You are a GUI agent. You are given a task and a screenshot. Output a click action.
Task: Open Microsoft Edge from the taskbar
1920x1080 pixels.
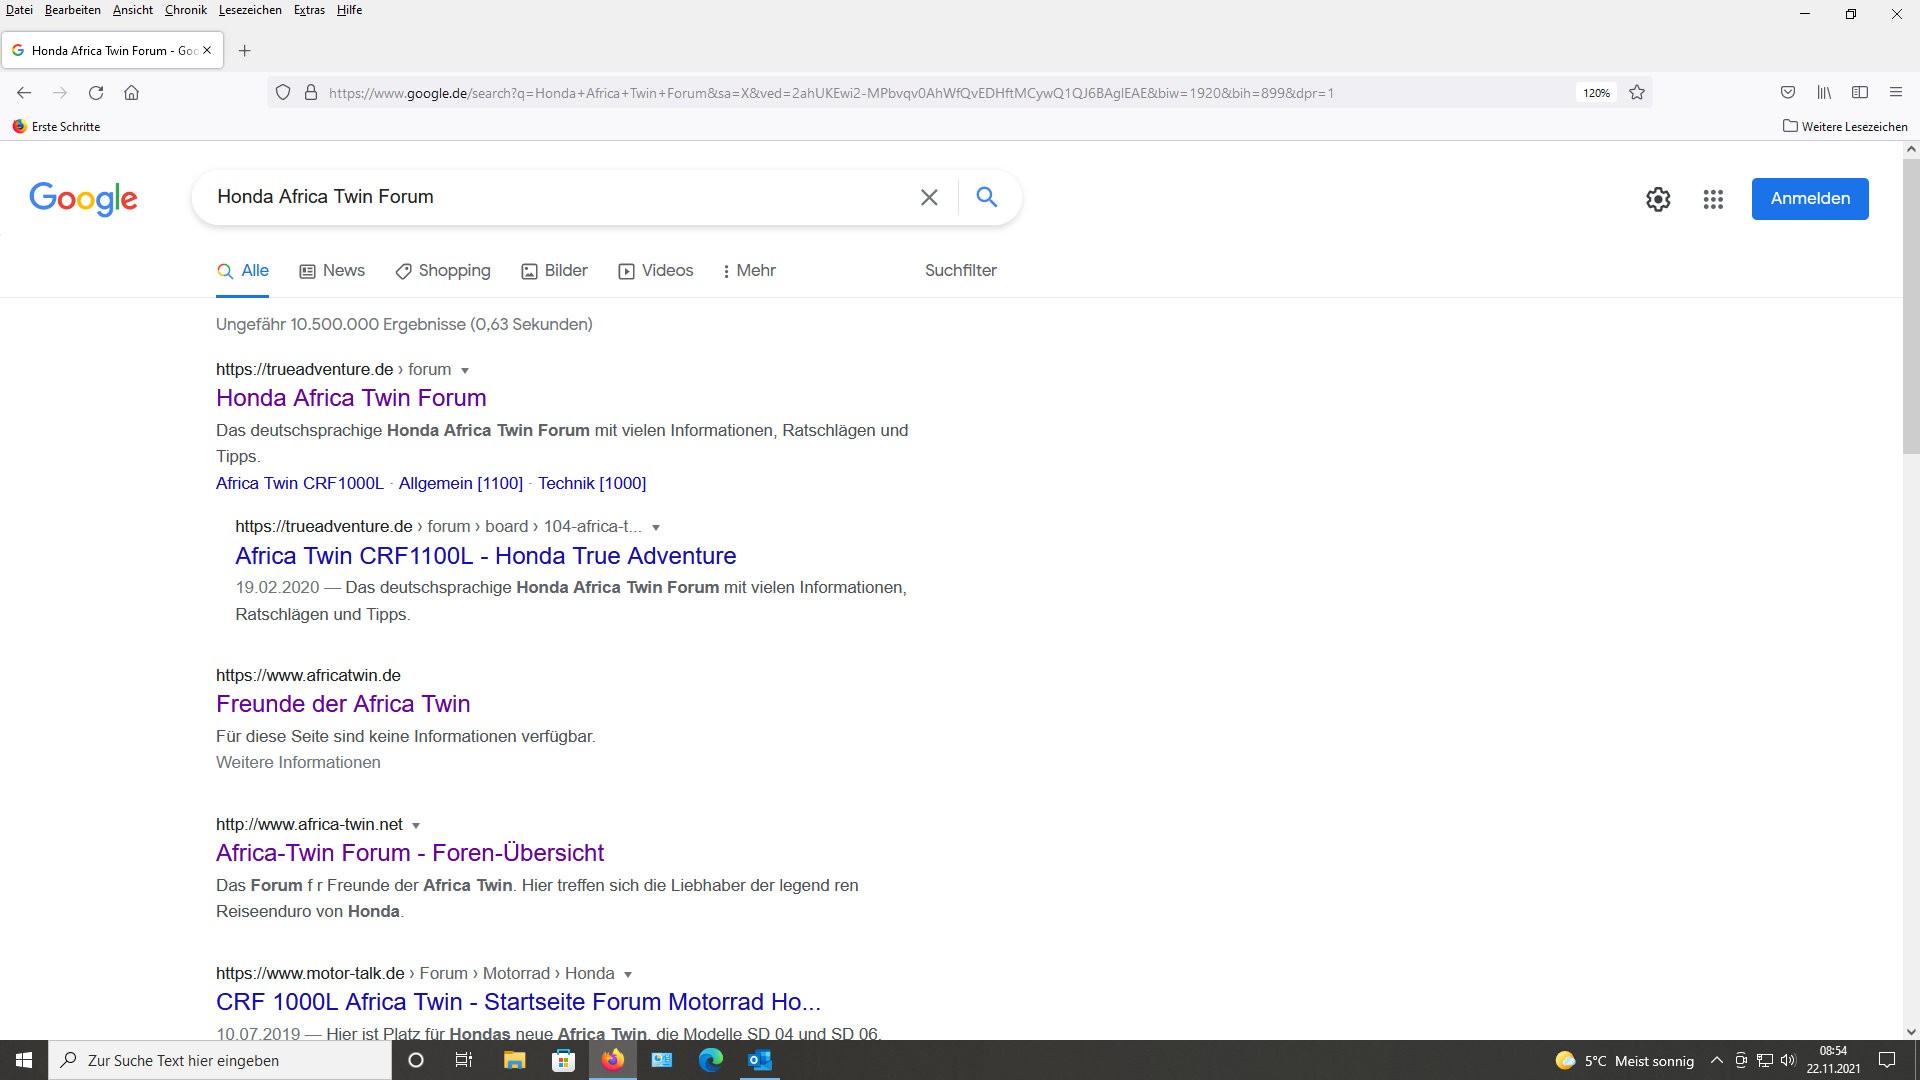pyautogui.click(x=711, y=1060)
